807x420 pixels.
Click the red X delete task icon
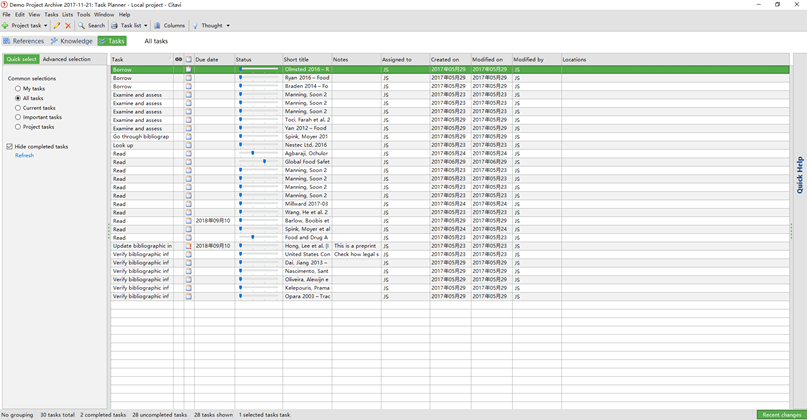68,25
